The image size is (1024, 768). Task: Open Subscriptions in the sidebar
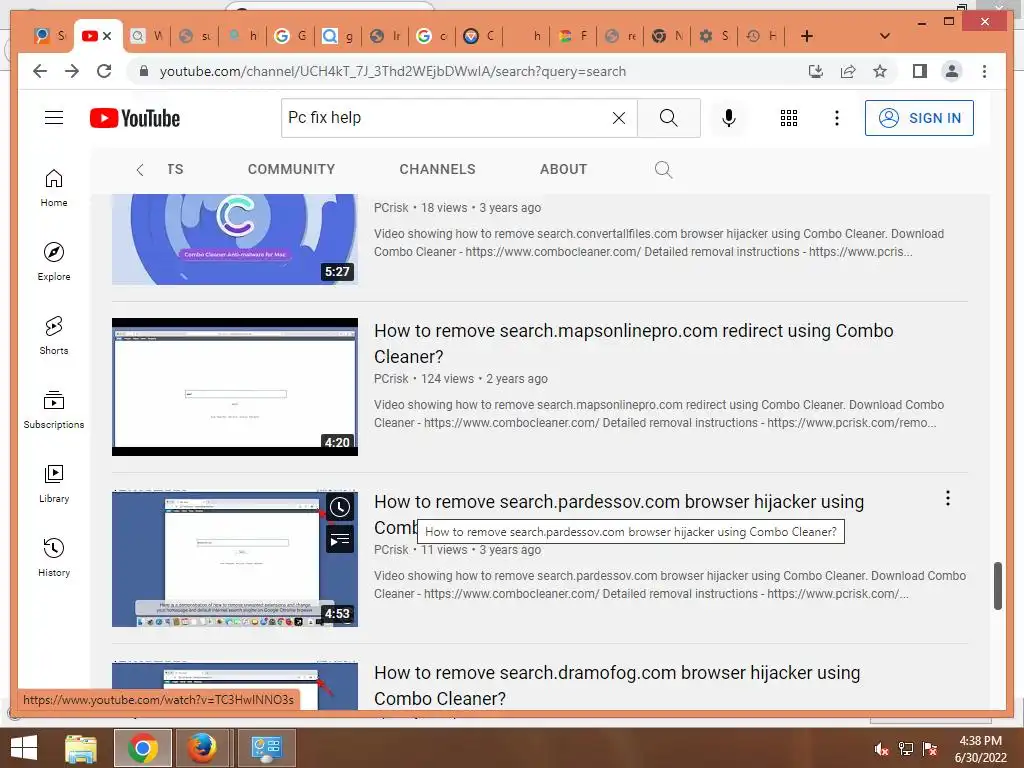pos(54,409)
